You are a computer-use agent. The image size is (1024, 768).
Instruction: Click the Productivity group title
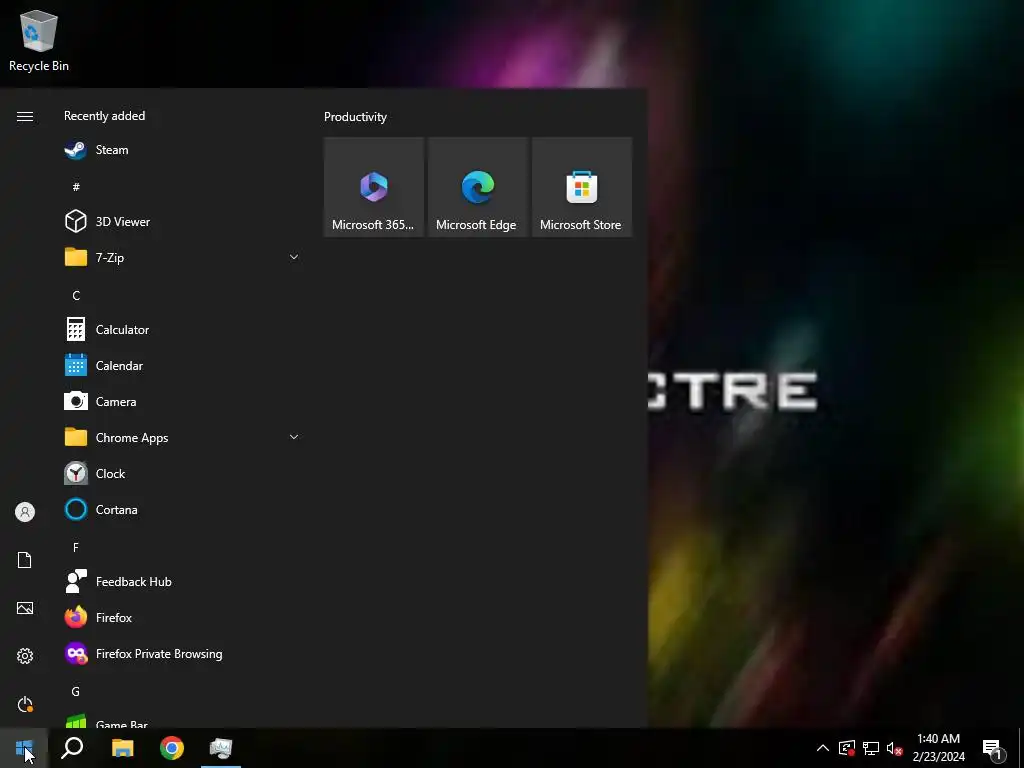[x=355, y=117]
